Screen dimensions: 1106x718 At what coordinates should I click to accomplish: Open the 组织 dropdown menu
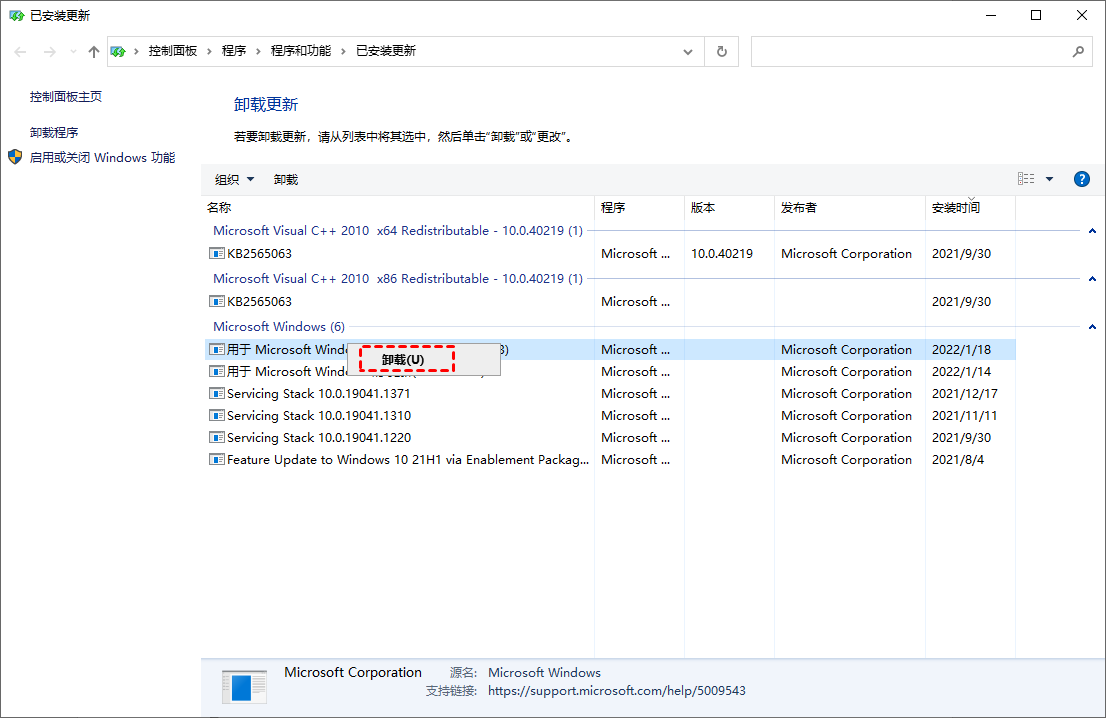click(234, 180)
